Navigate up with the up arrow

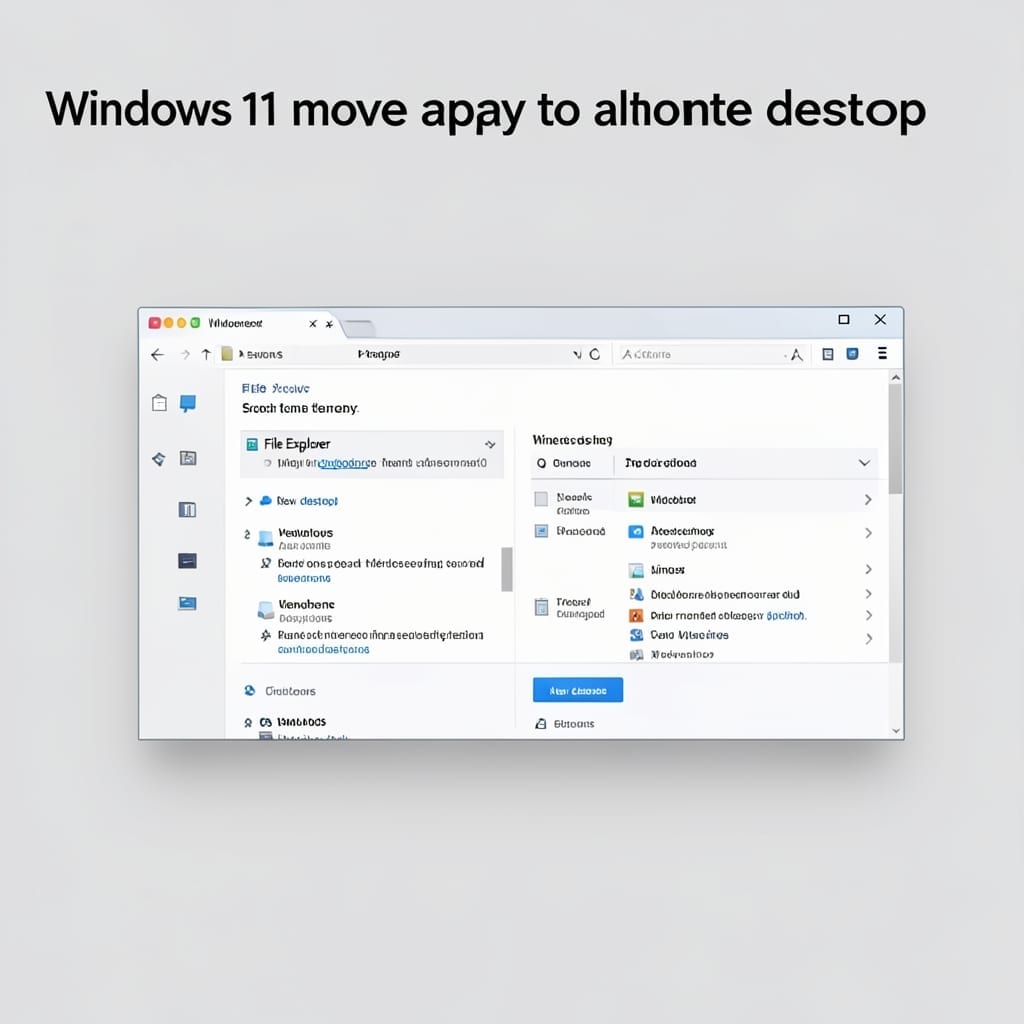[x=206, y=355]
